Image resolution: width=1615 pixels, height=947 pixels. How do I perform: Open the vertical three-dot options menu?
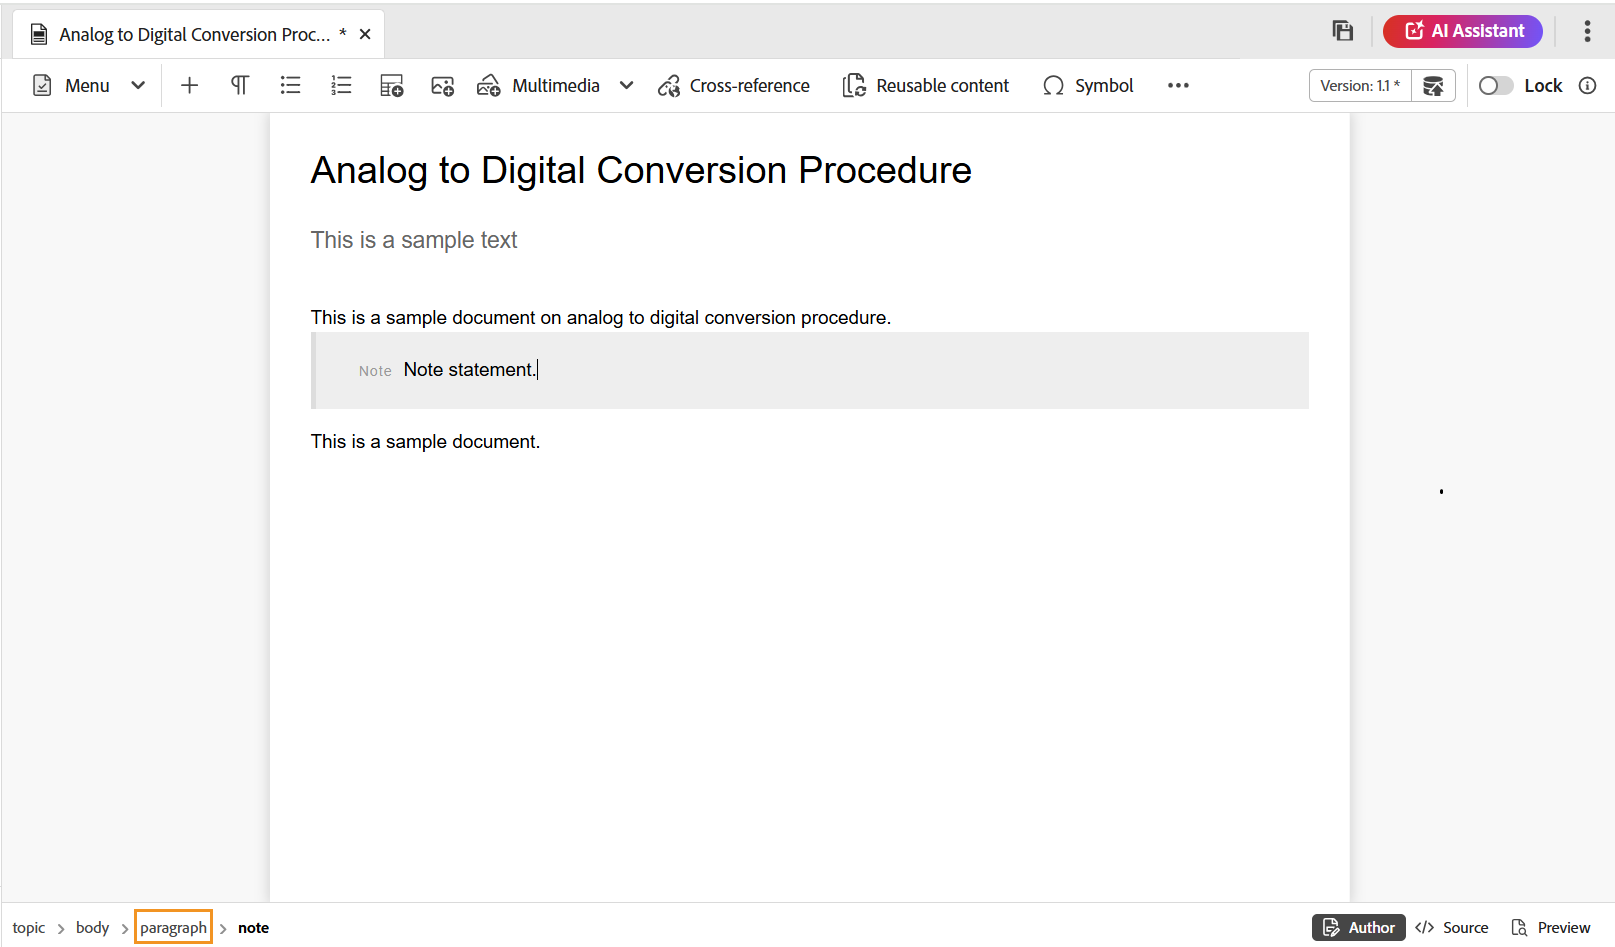1587,31
